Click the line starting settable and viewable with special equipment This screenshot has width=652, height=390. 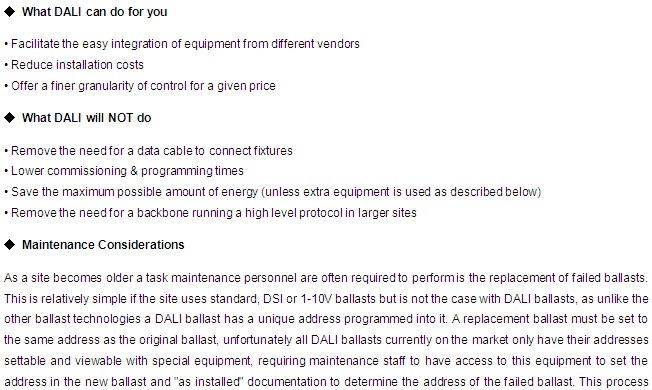pos(326,360)
